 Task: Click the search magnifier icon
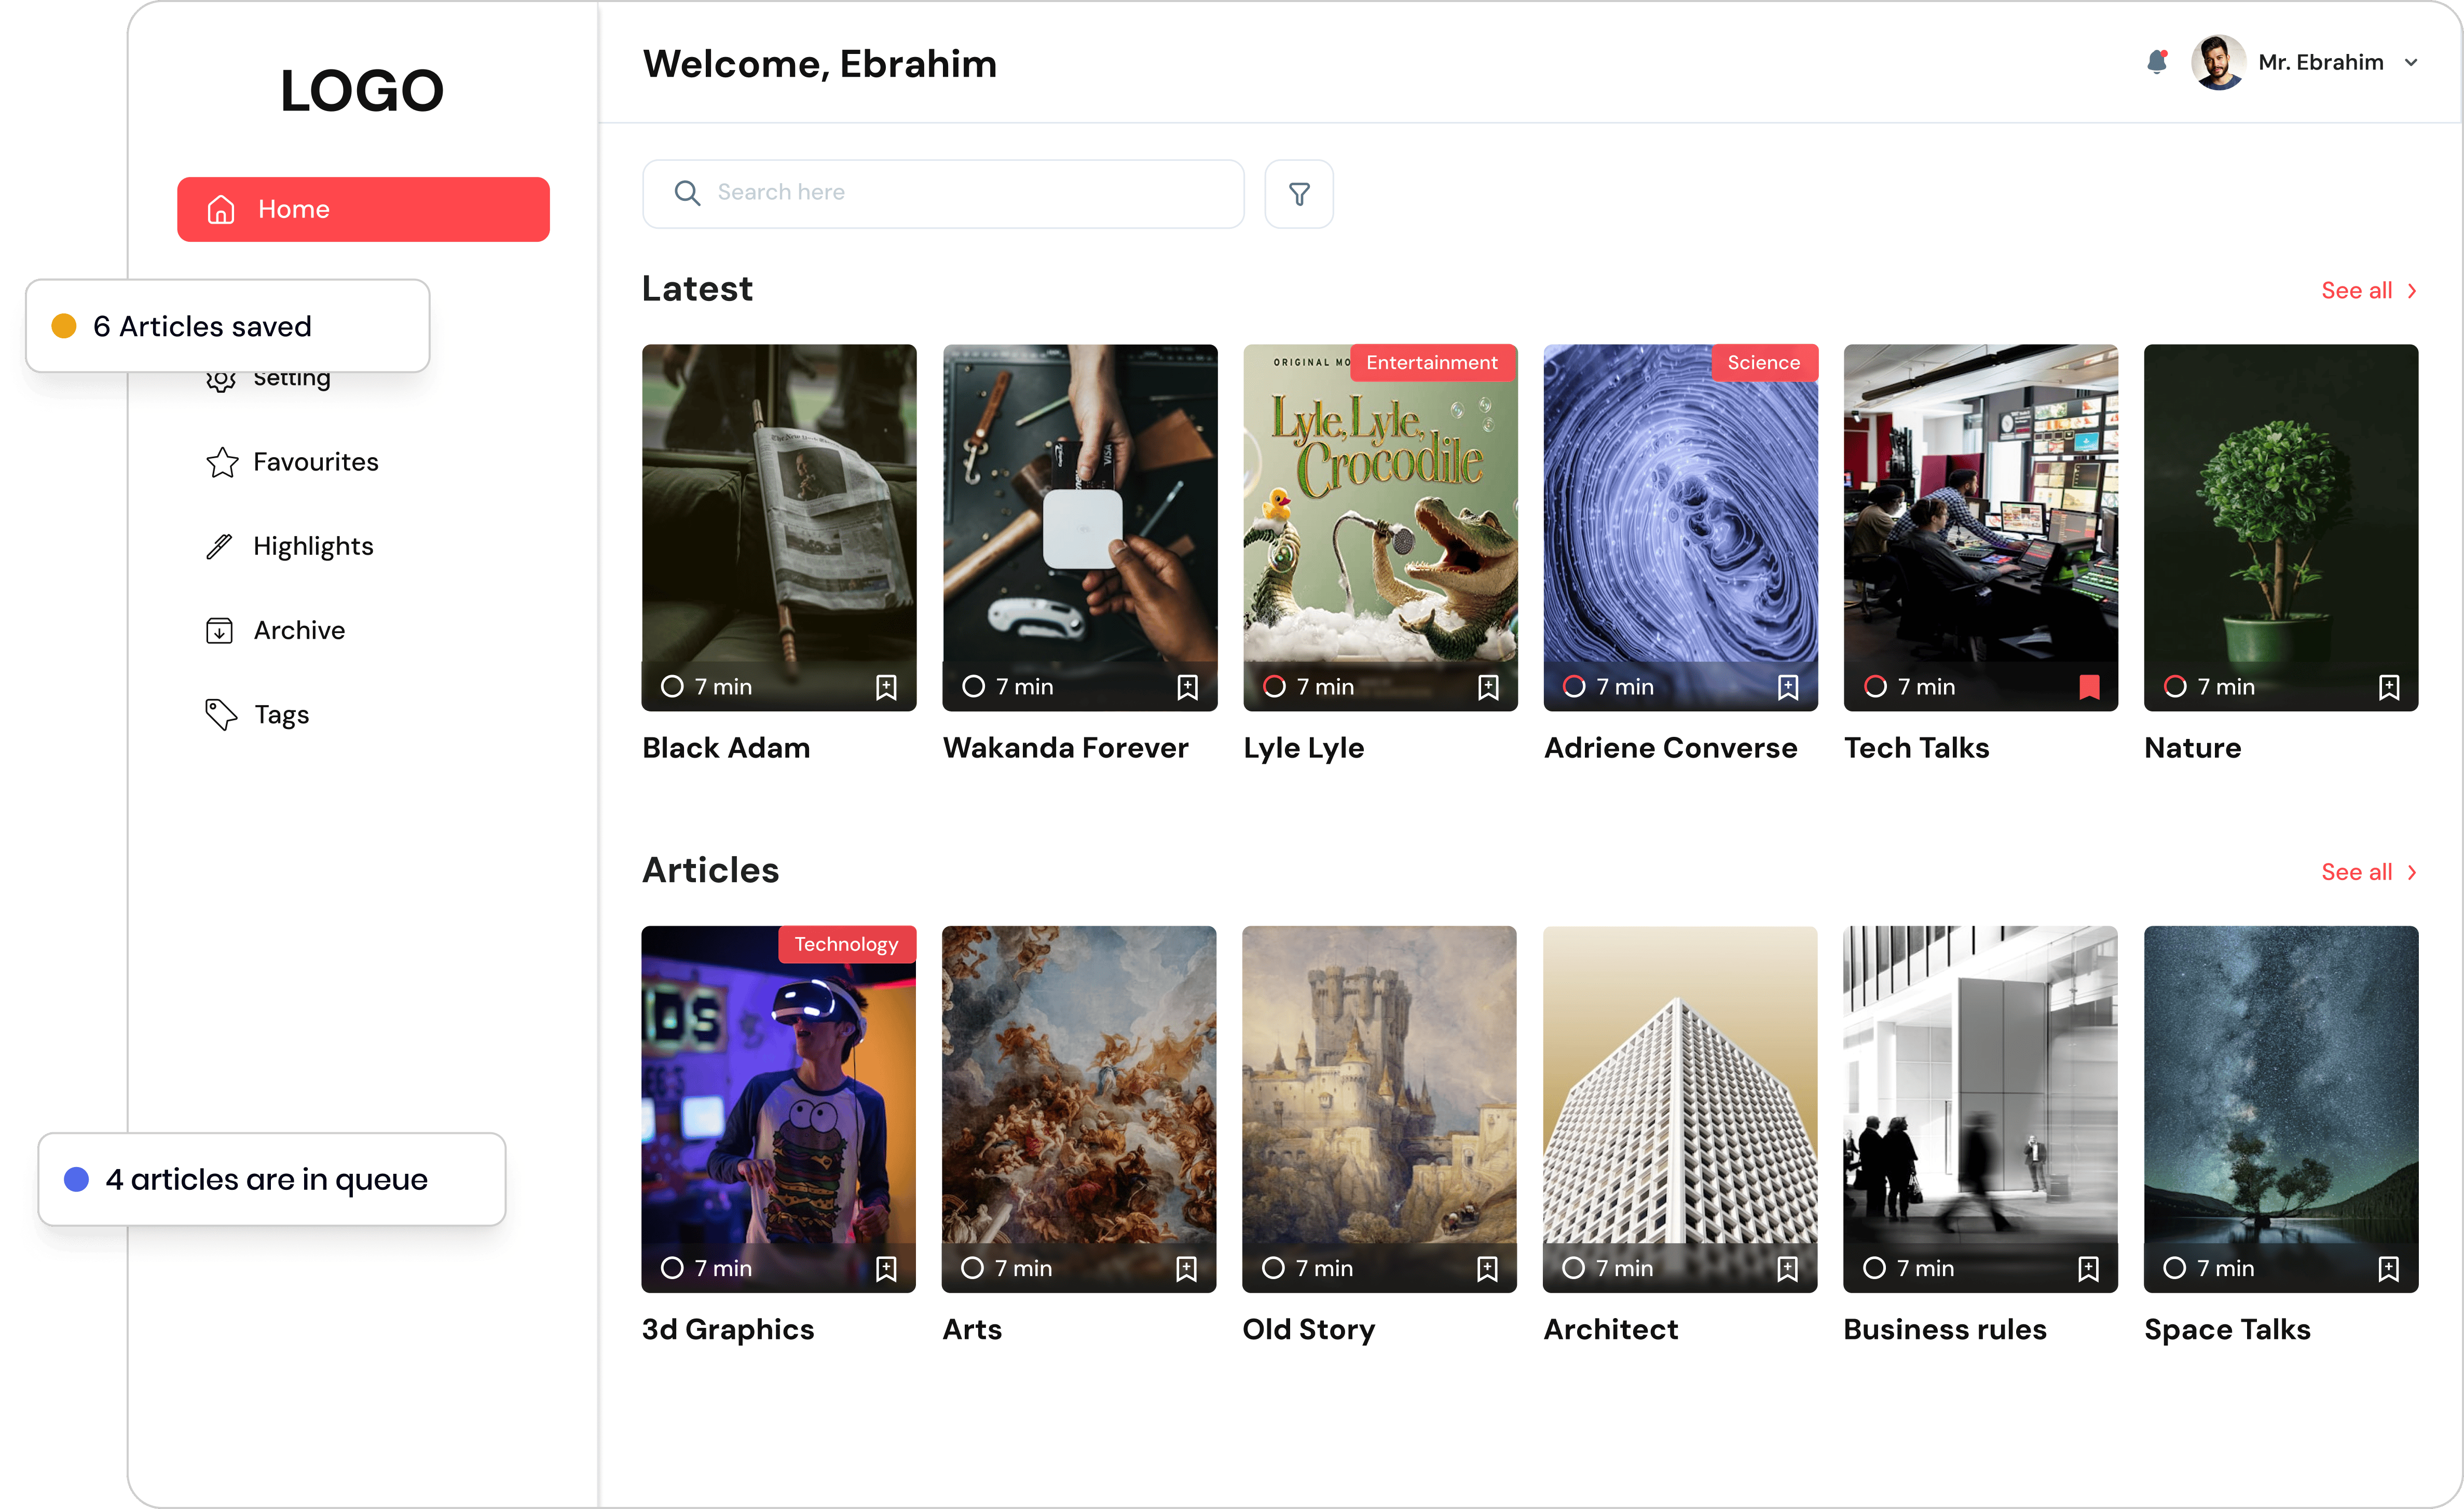[687, 192]
